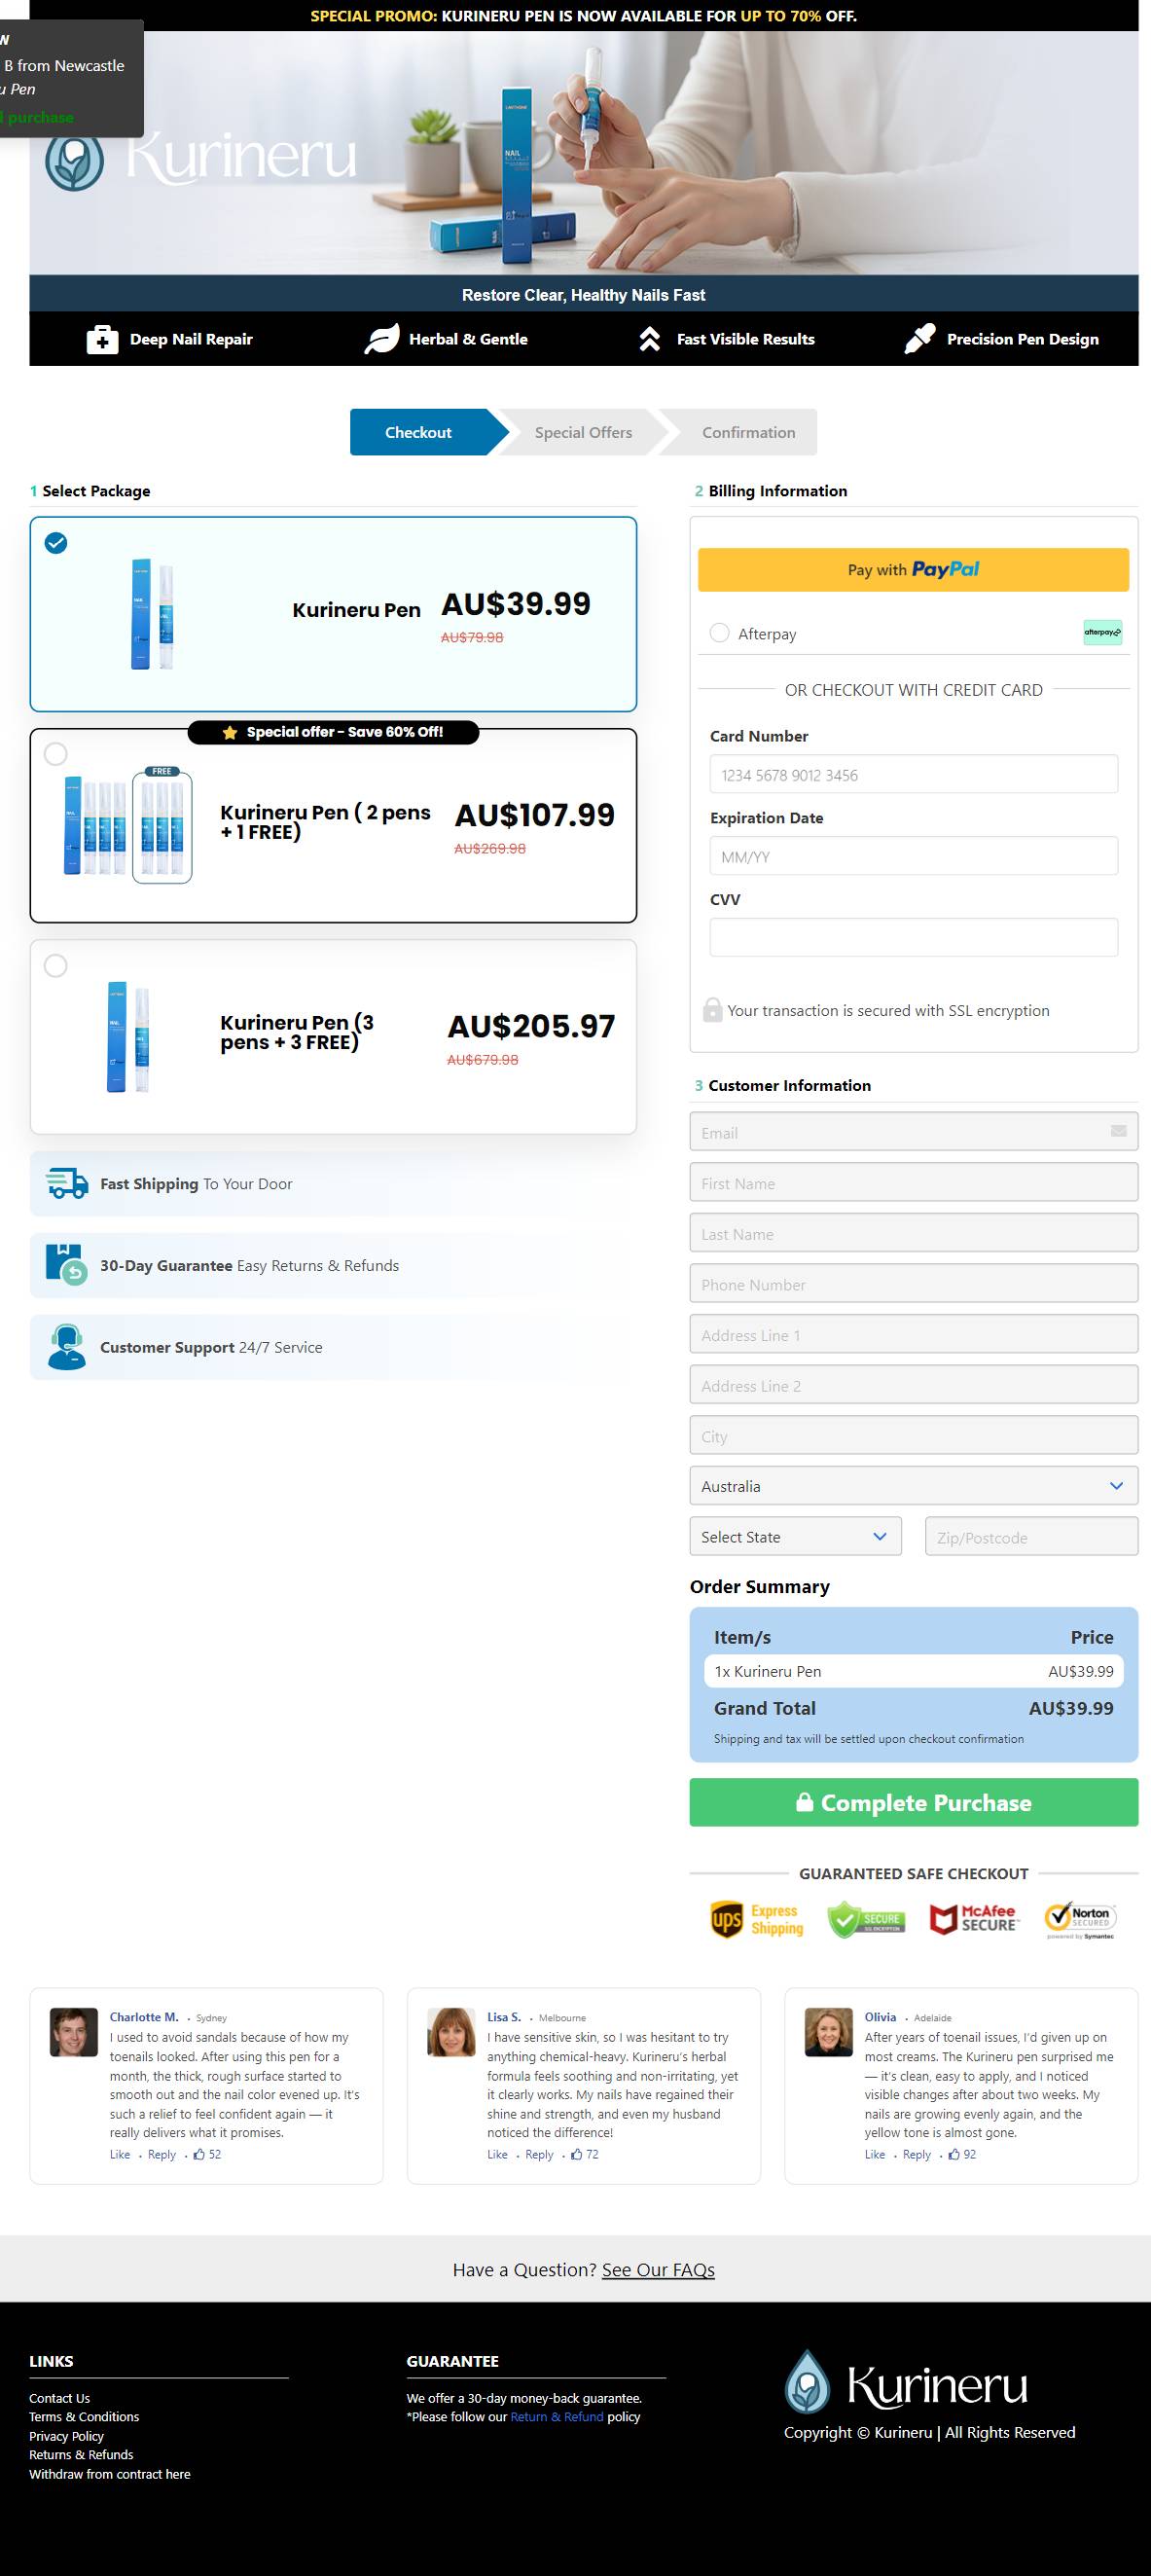Click Reply on Olivia review
Screen dimensions: 1151x2576
point(916,2154)
